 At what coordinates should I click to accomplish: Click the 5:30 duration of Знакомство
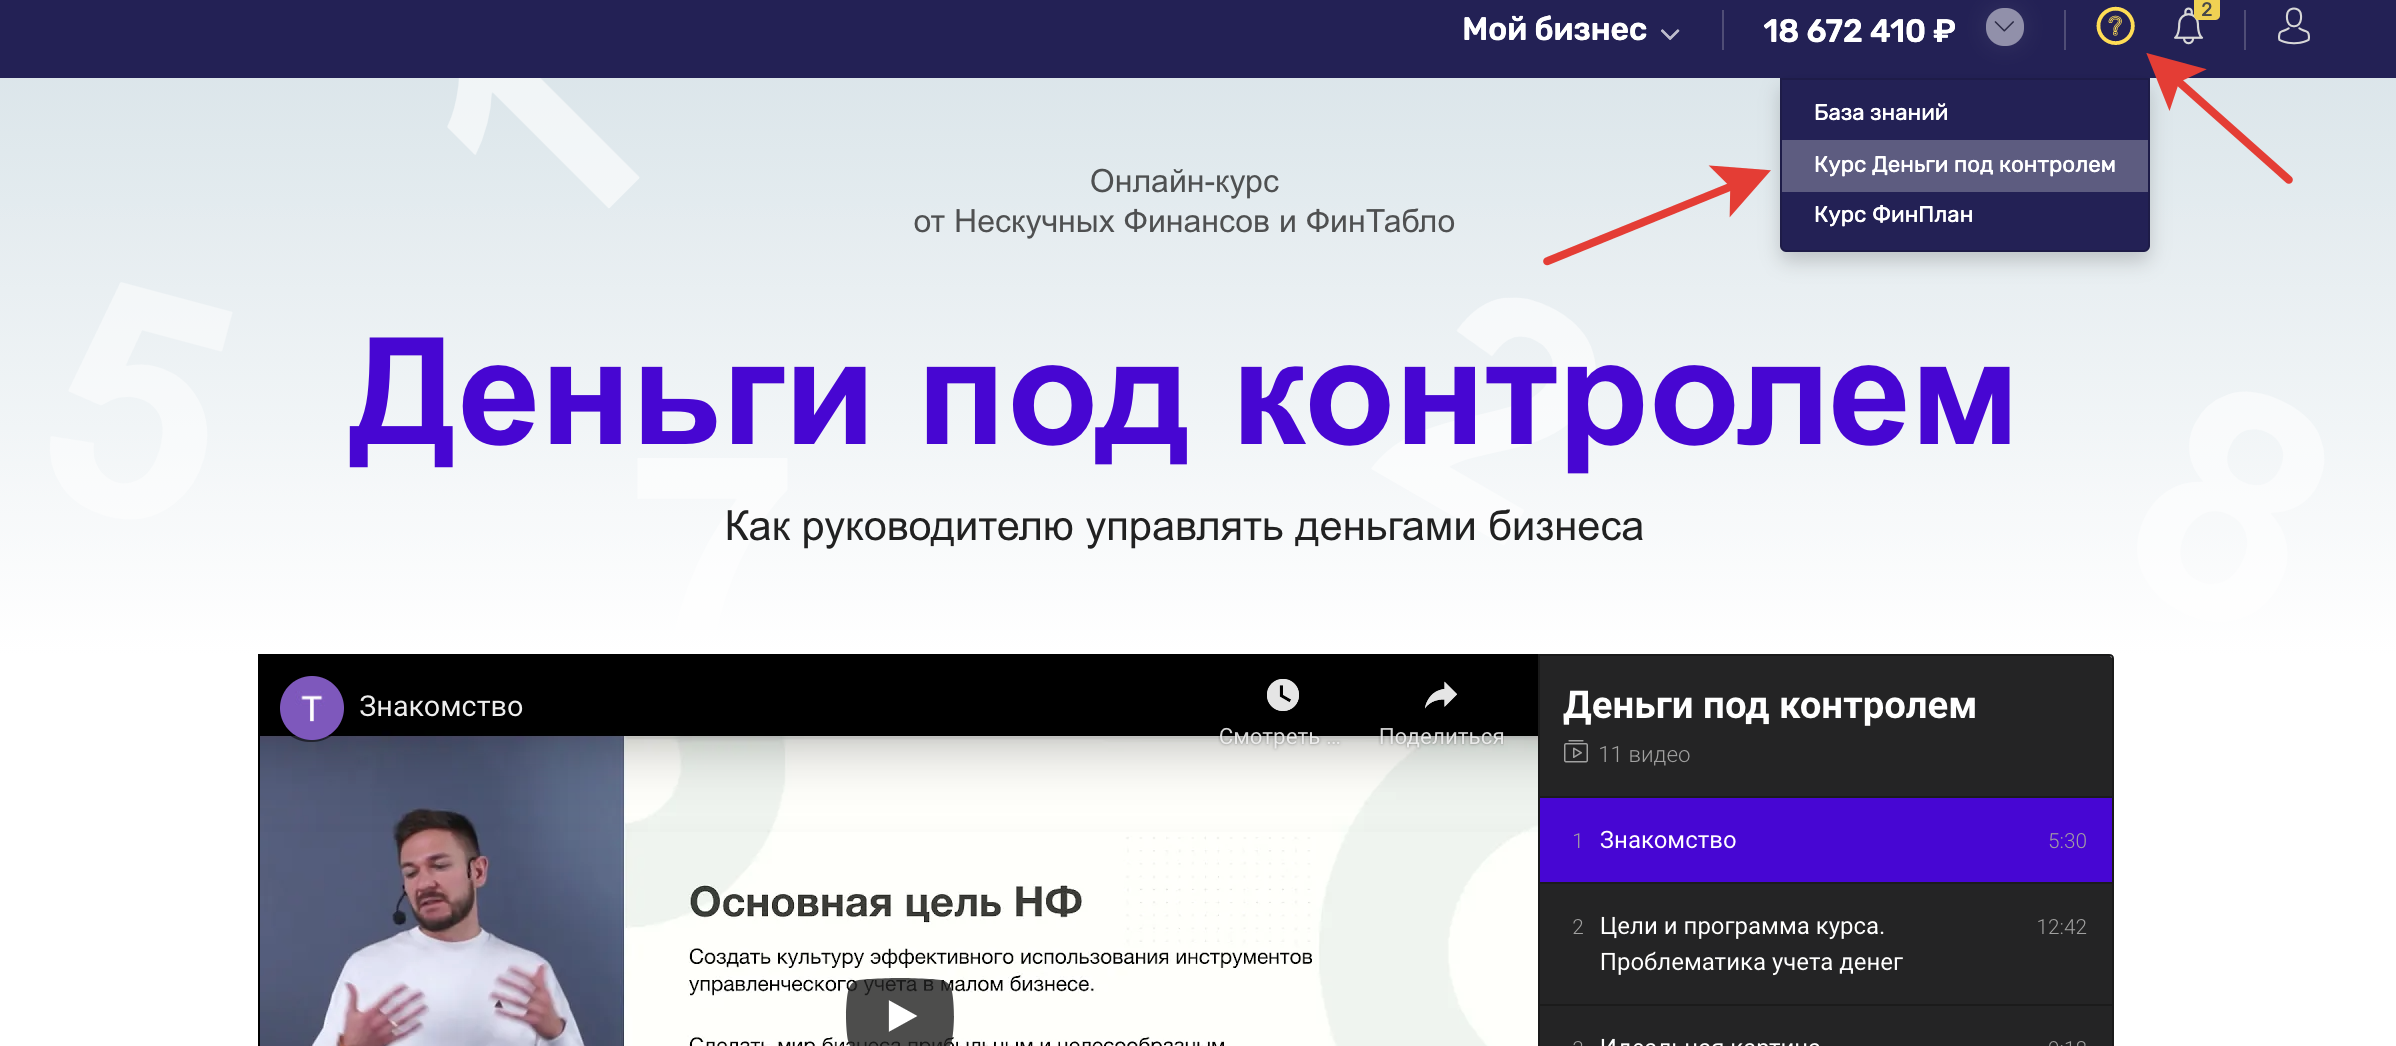click(x=2067, y=841)
